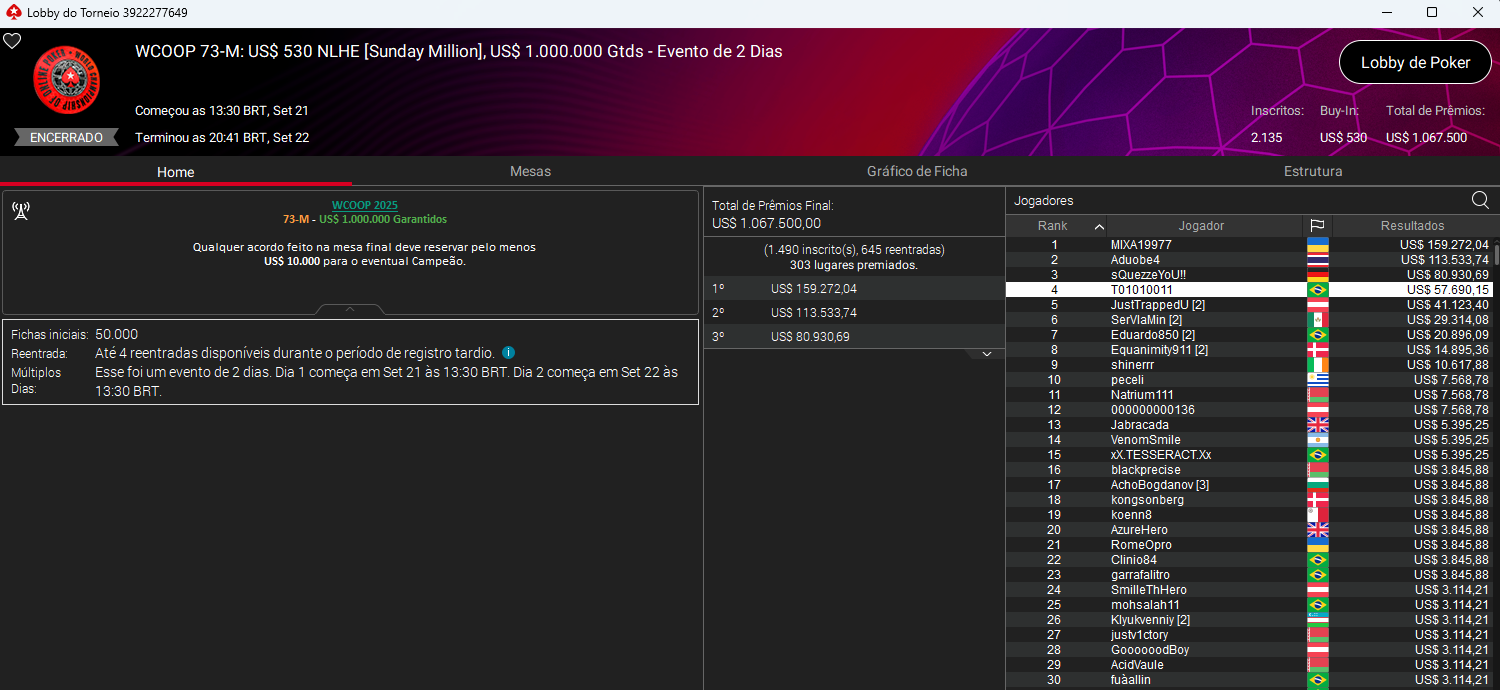Click PokerStars icon in title bar

13,13
